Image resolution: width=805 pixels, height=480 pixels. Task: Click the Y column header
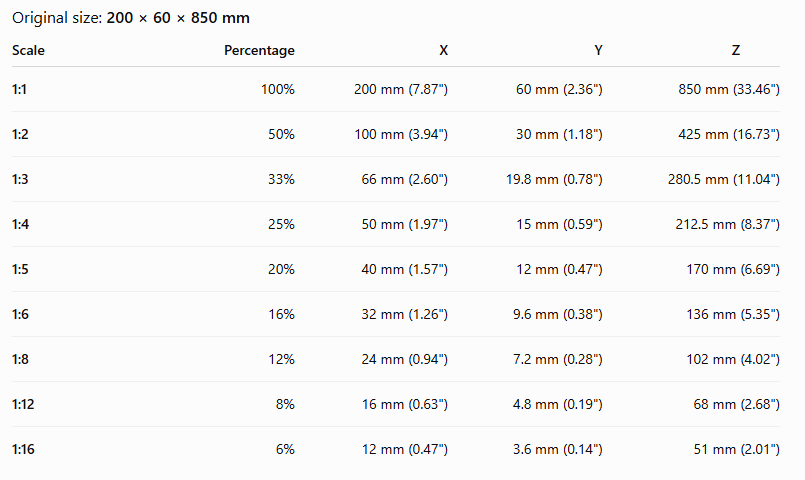598,50
